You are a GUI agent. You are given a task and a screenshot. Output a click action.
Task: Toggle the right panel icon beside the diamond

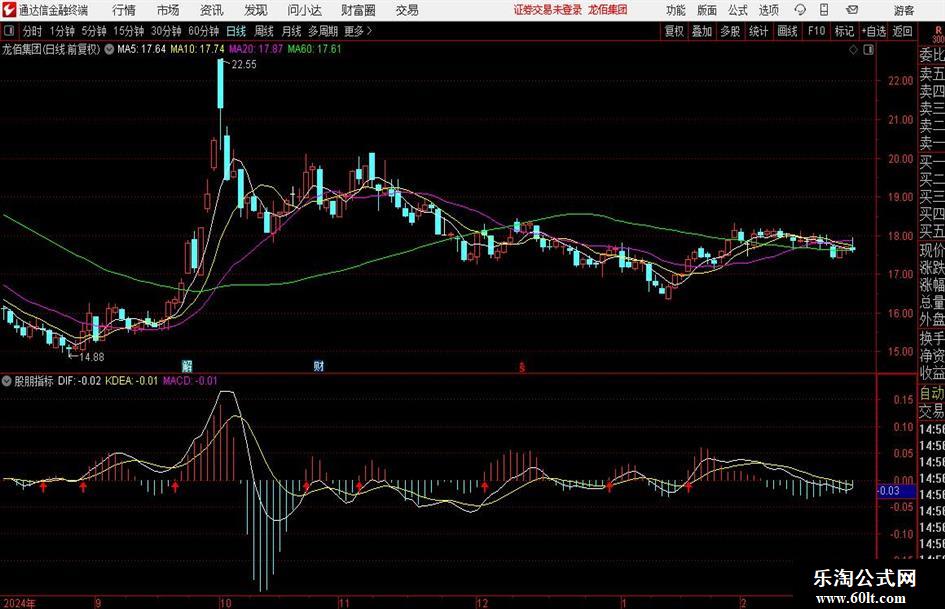pyautogui.click(x=868, y=50)
